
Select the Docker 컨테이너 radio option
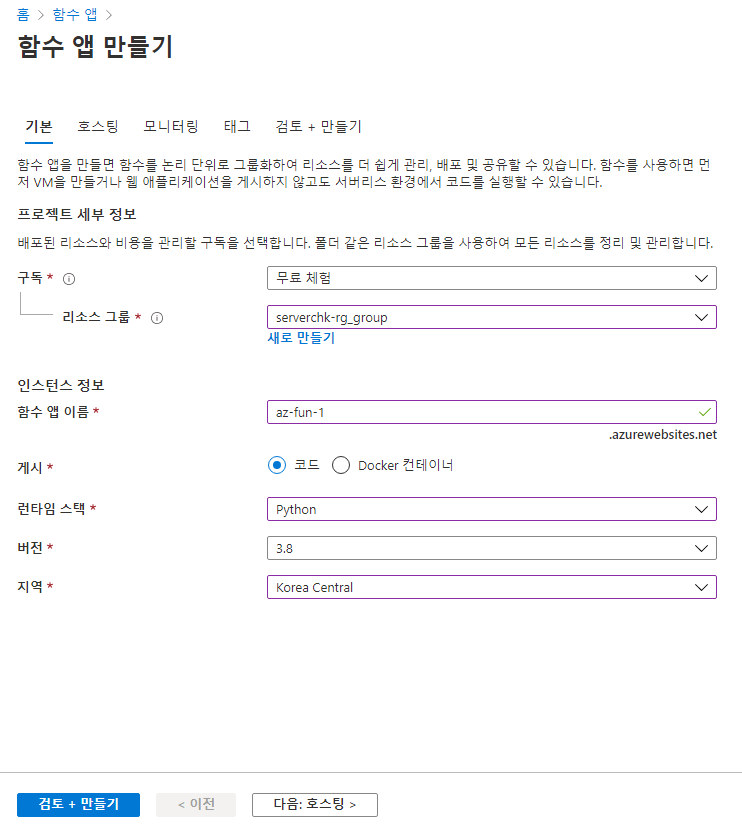(341, 465)
